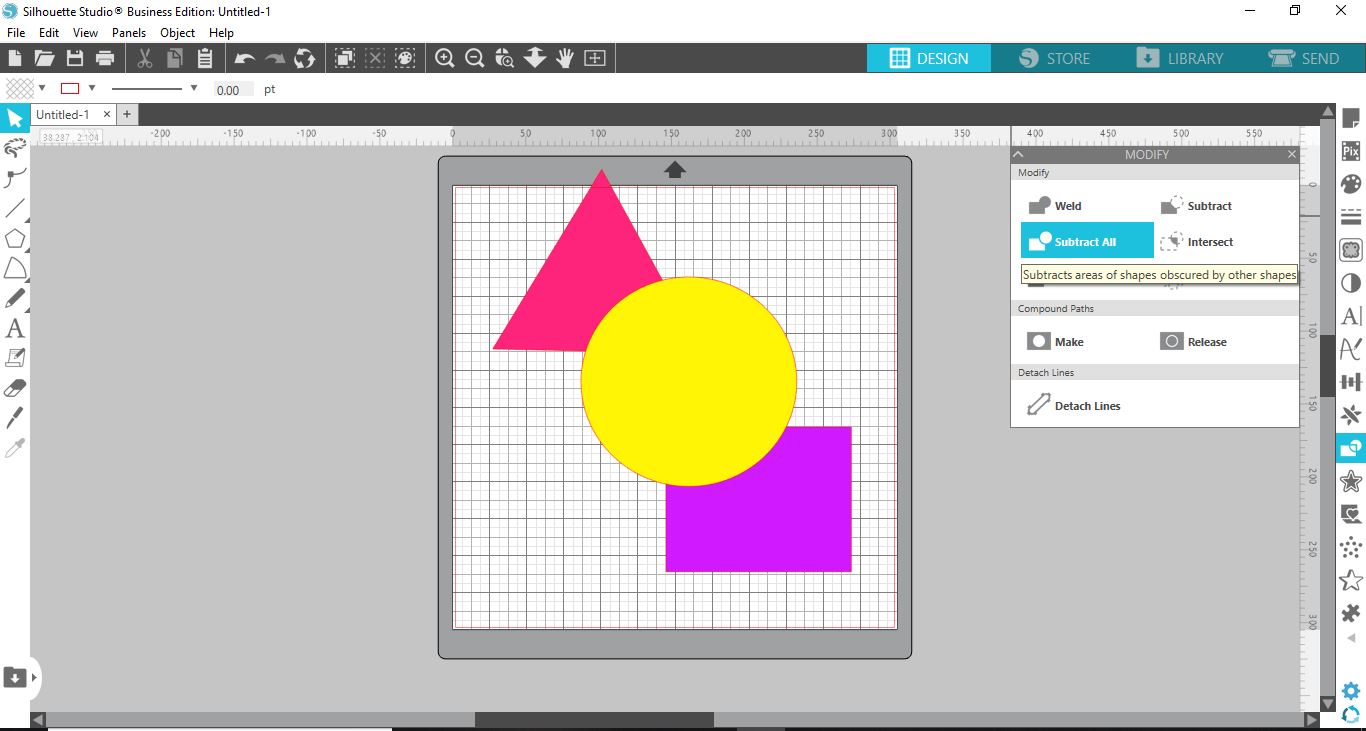
Task: Select the Eraser tool
Action: [15, 387]
